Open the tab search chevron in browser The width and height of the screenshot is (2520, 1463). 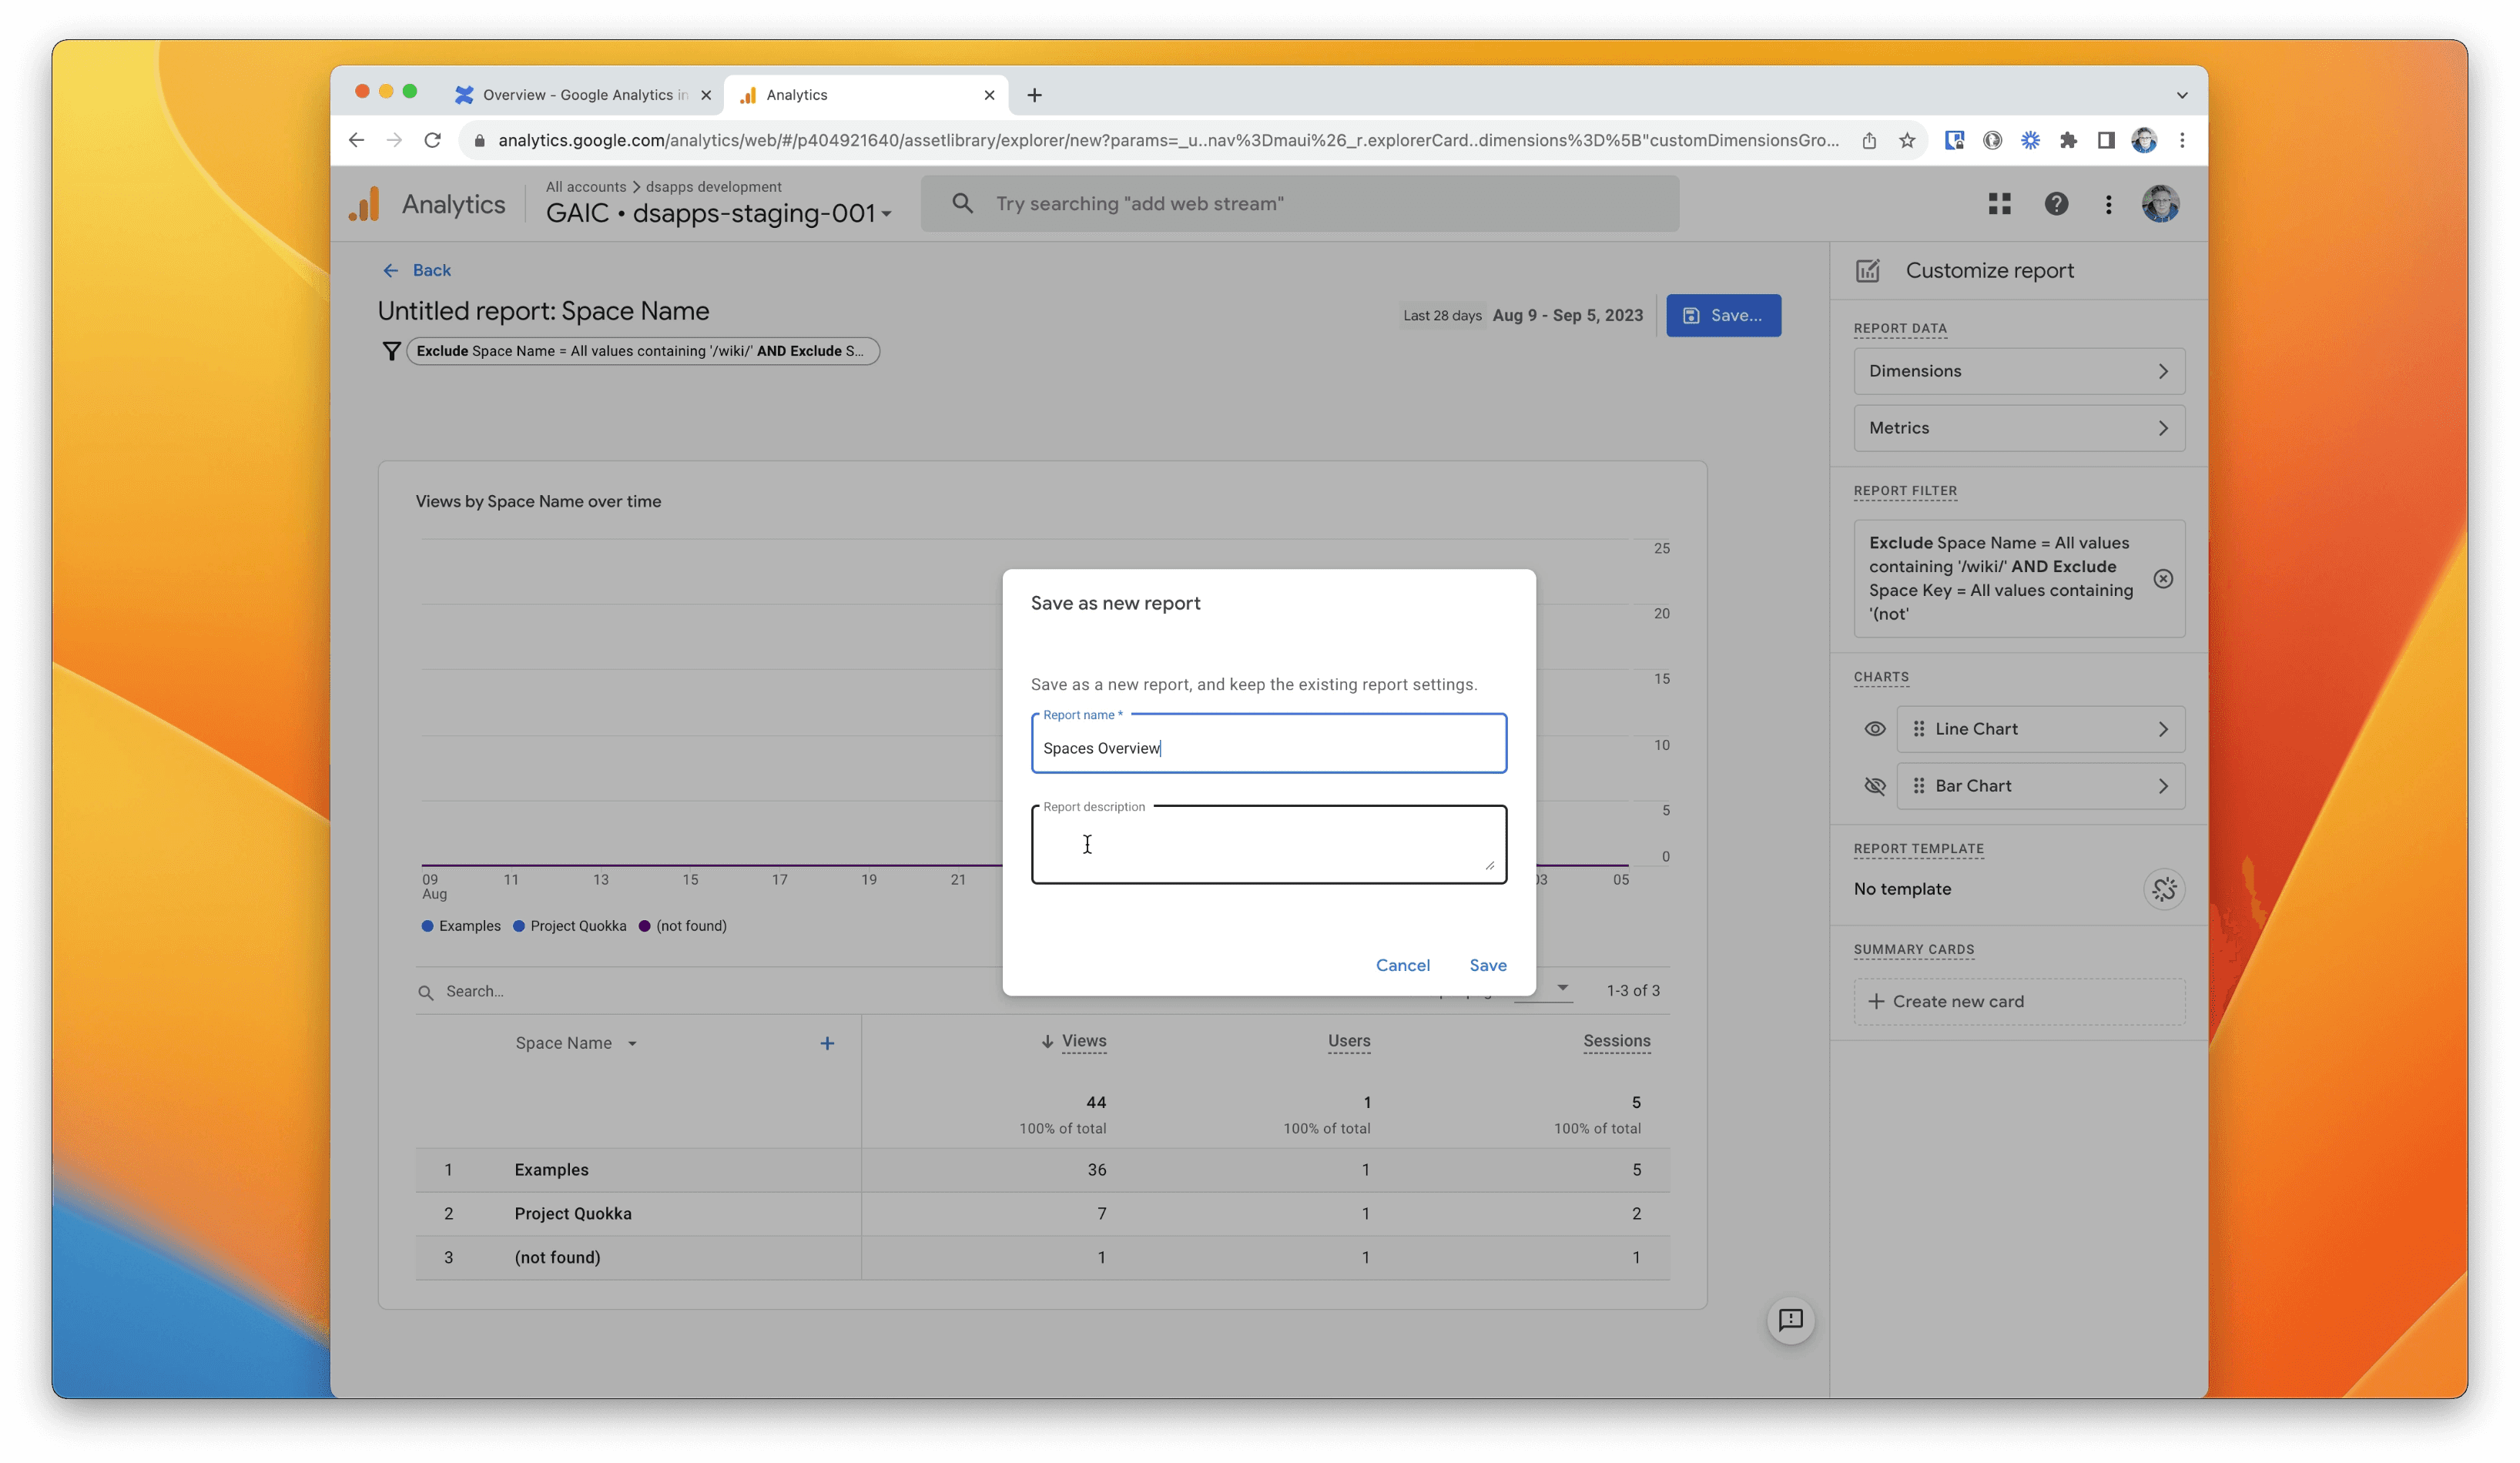[2181, 96]
